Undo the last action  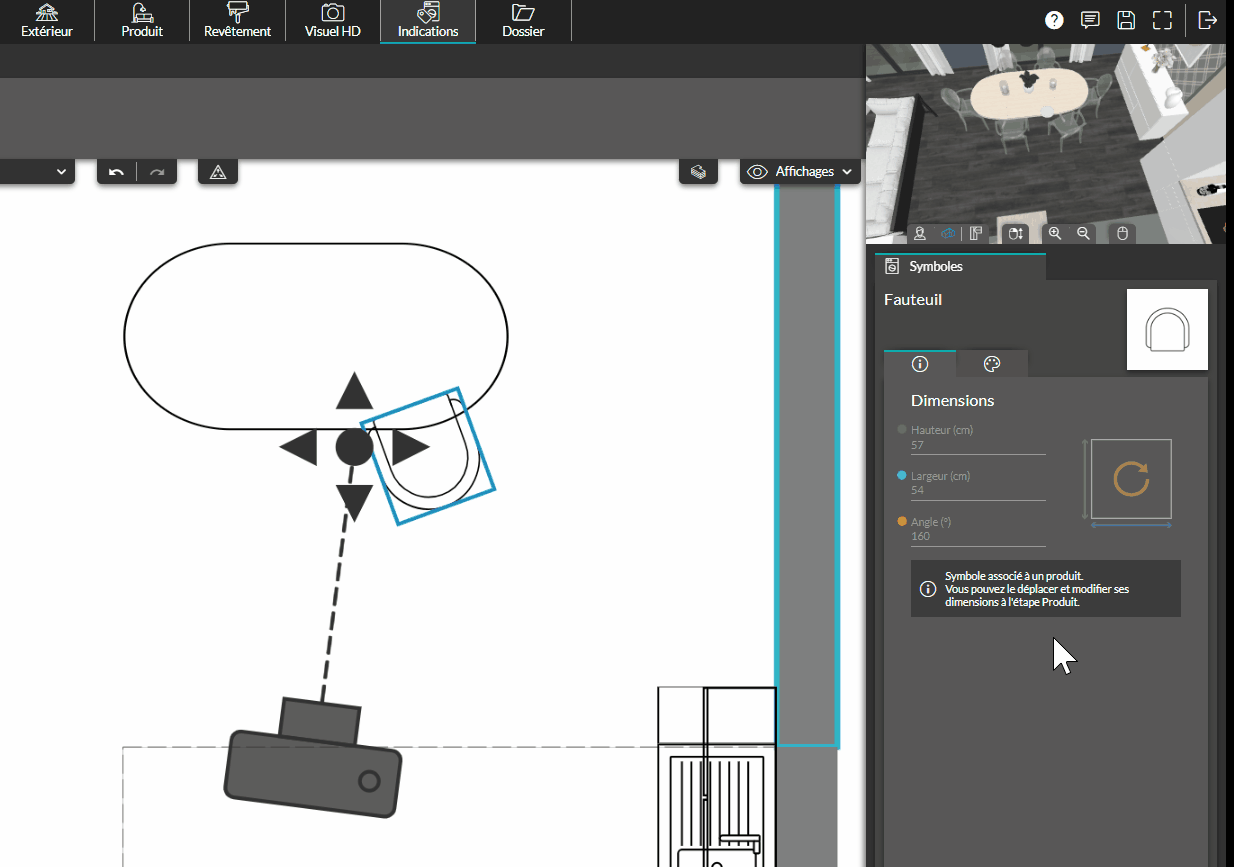click(x=117, y=172)
